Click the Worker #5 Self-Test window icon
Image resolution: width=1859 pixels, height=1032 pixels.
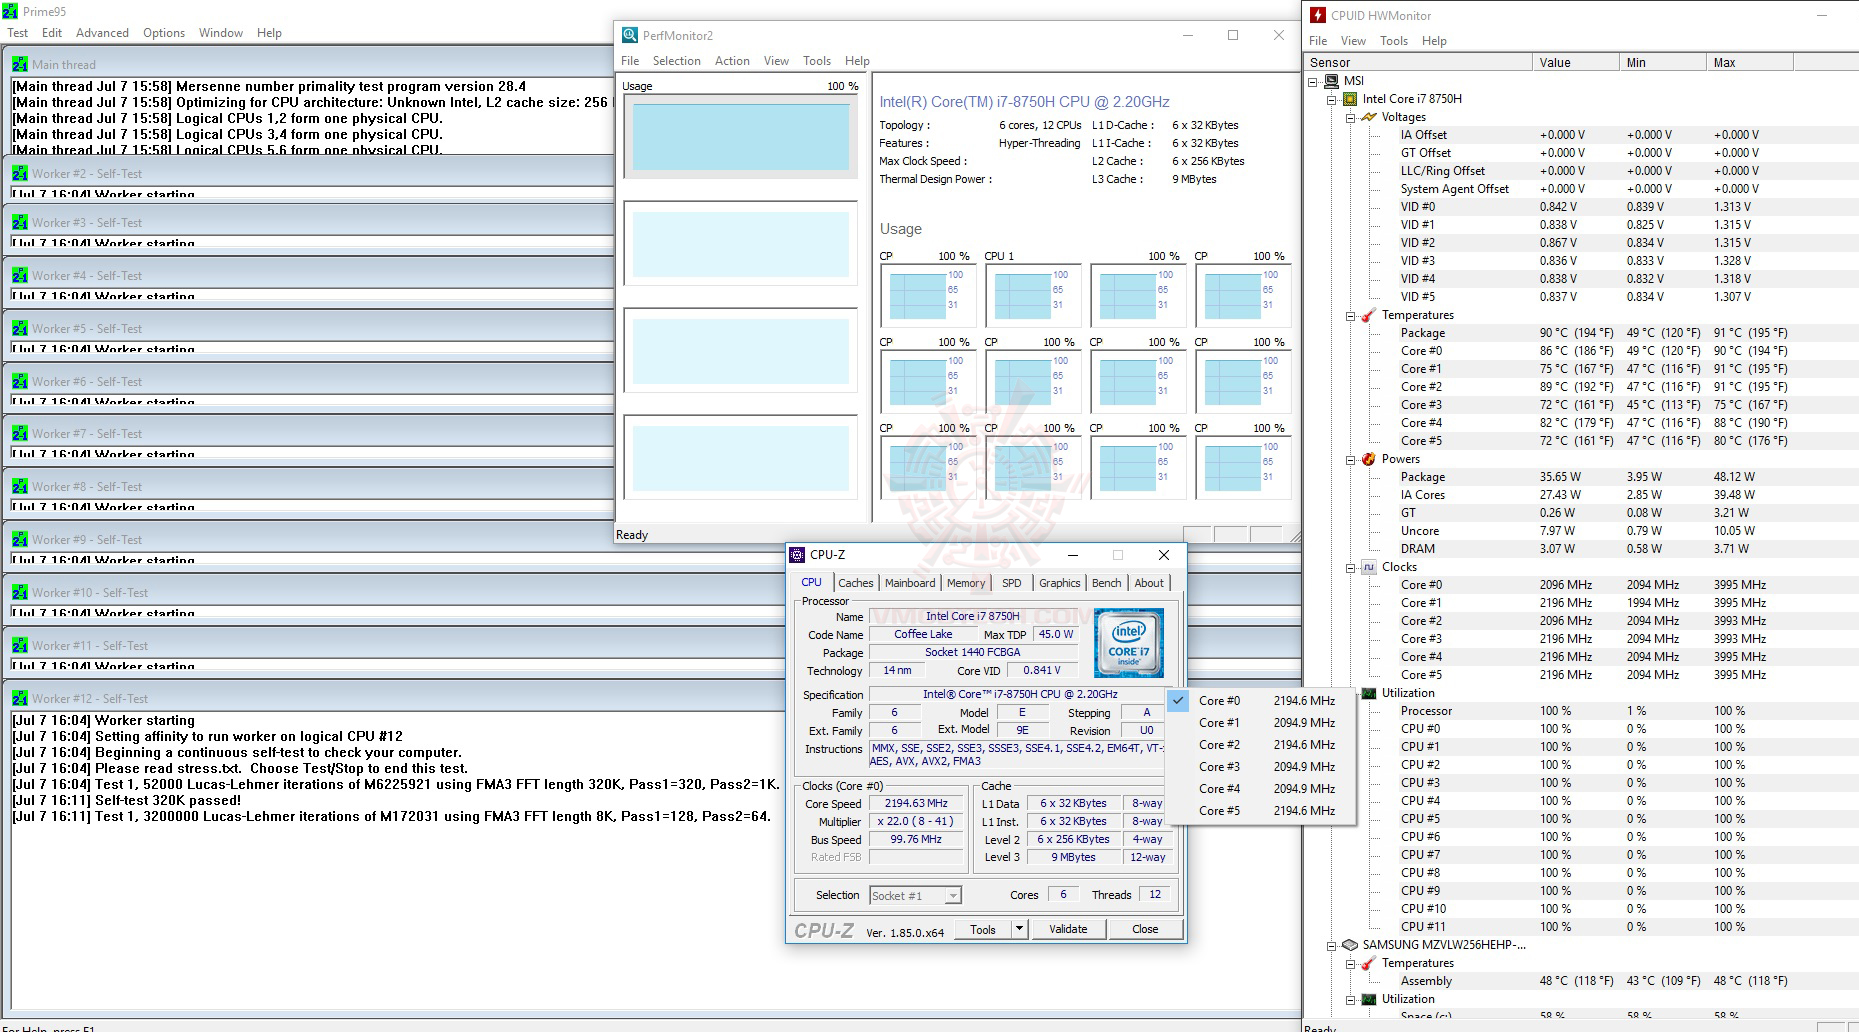pos(20,329)
